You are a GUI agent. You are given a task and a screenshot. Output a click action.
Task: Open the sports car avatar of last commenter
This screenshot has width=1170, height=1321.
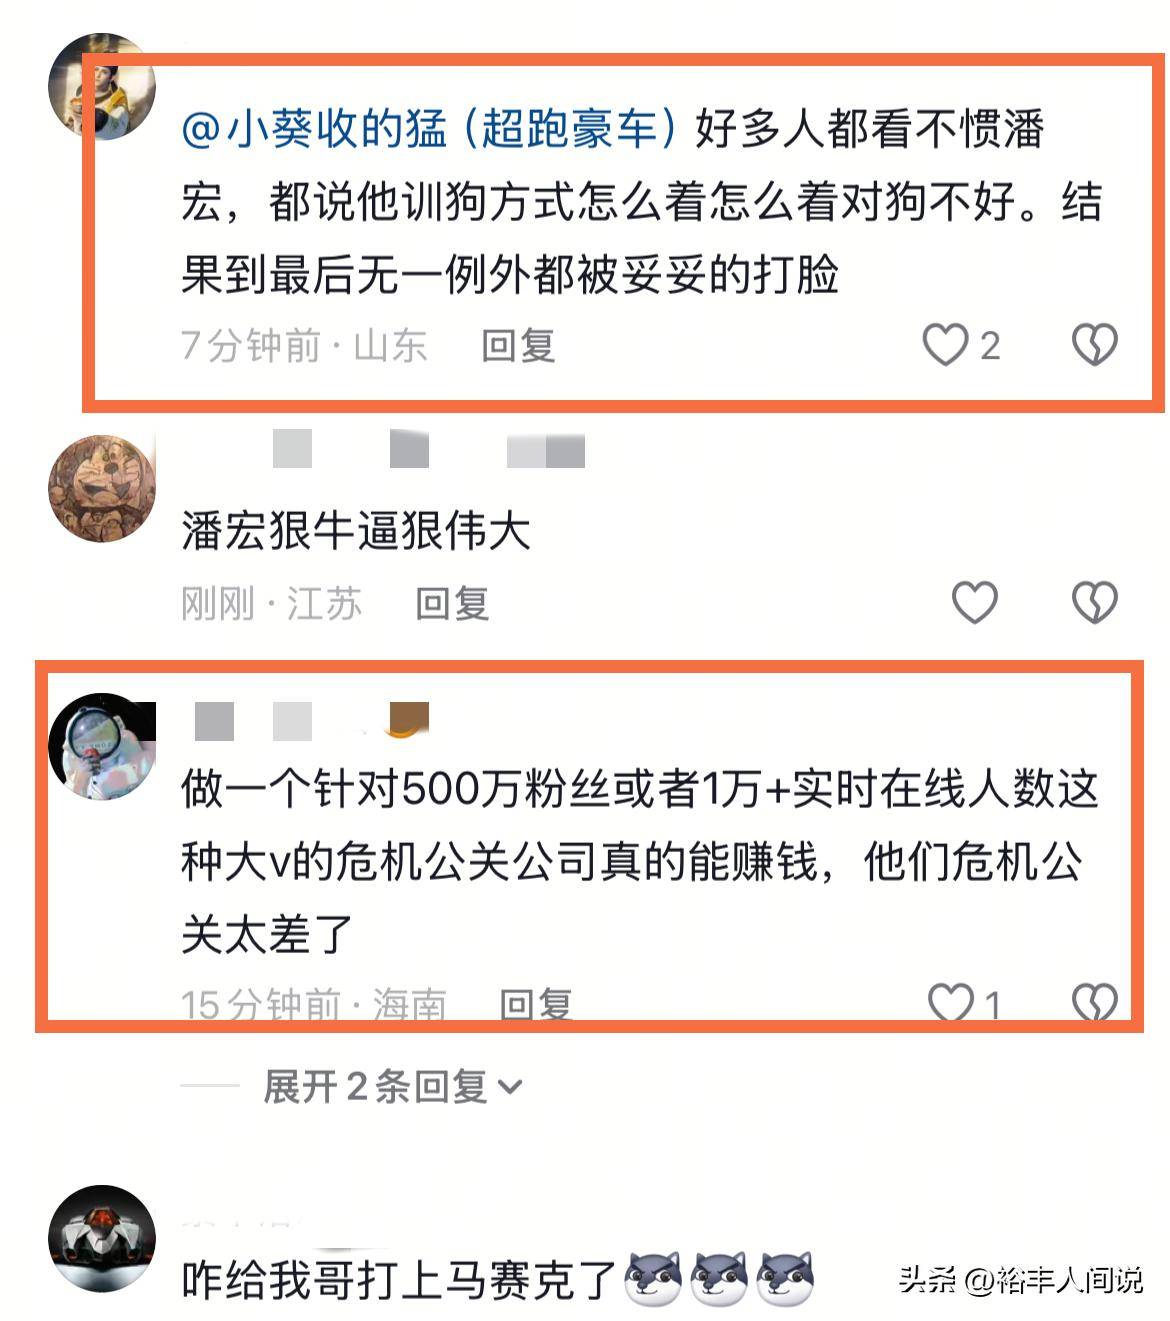(x=102, y=1238)
